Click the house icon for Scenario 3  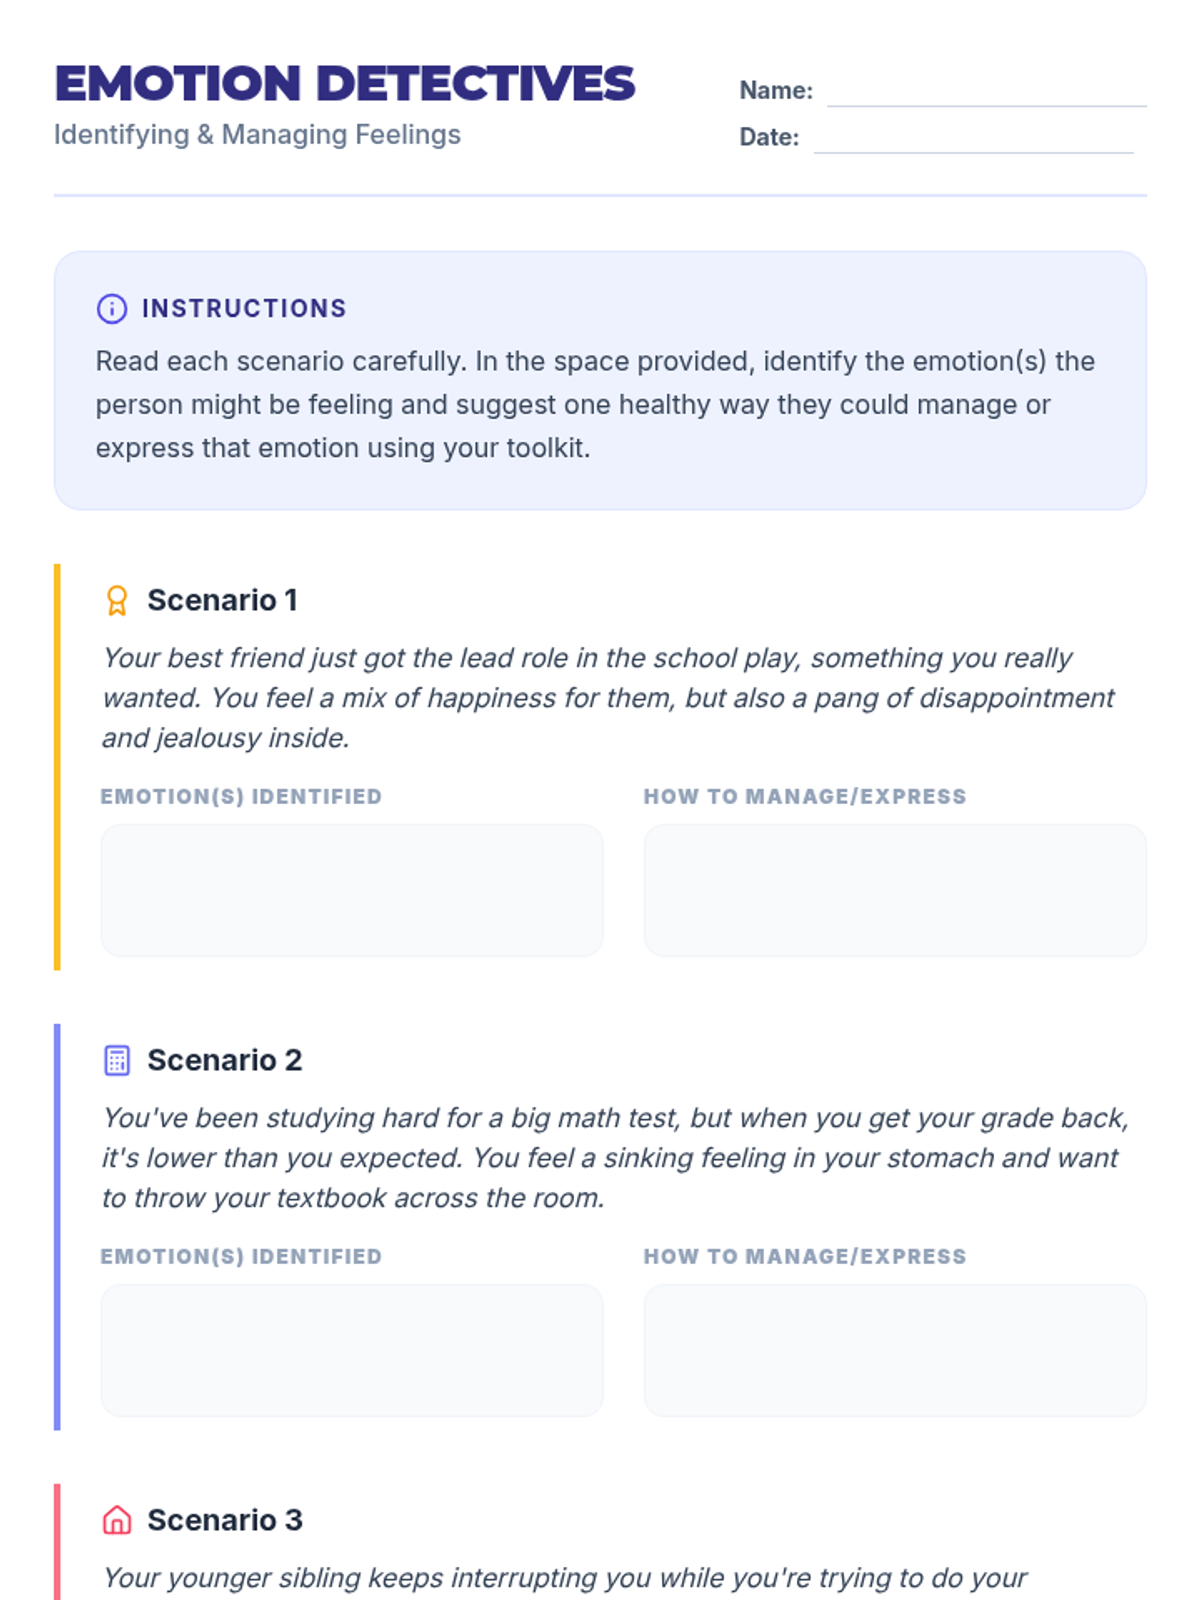117,1520
